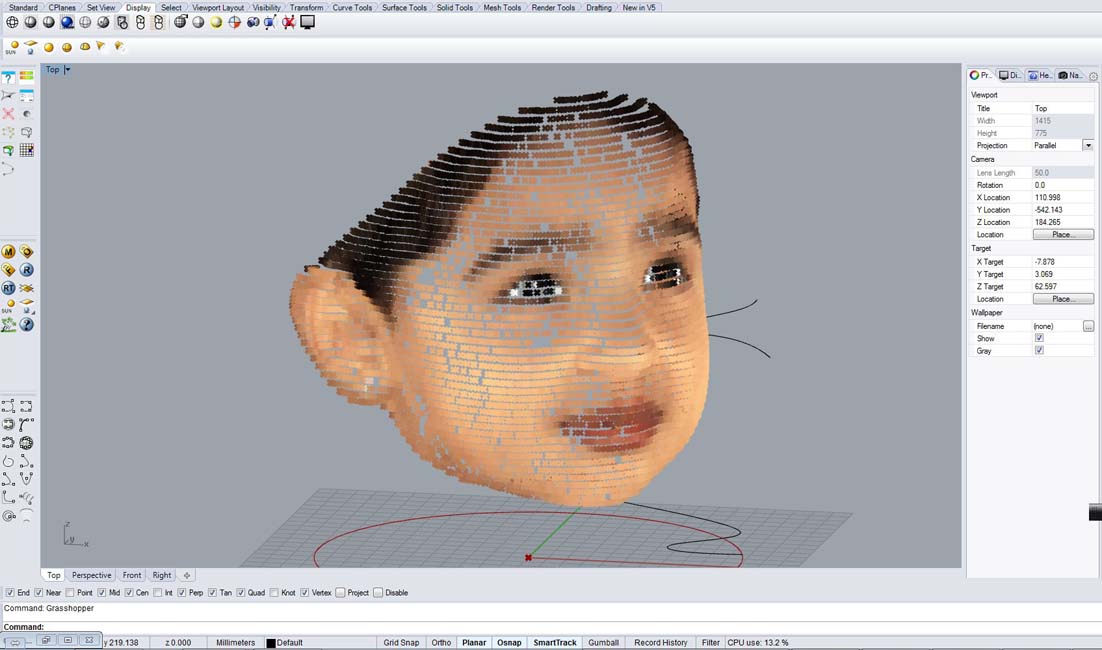
Task: Click the red X sphere toolbar icon
Action: coord(289,22)
